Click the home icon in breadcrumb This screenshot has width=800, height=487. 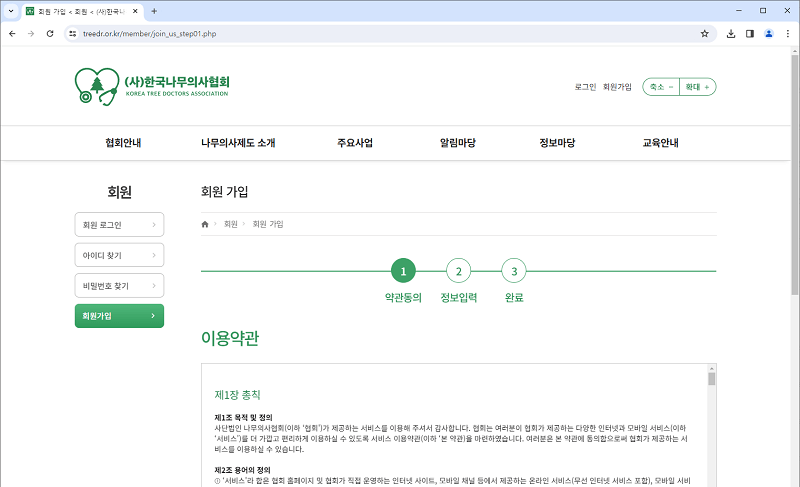click(205, 224)
